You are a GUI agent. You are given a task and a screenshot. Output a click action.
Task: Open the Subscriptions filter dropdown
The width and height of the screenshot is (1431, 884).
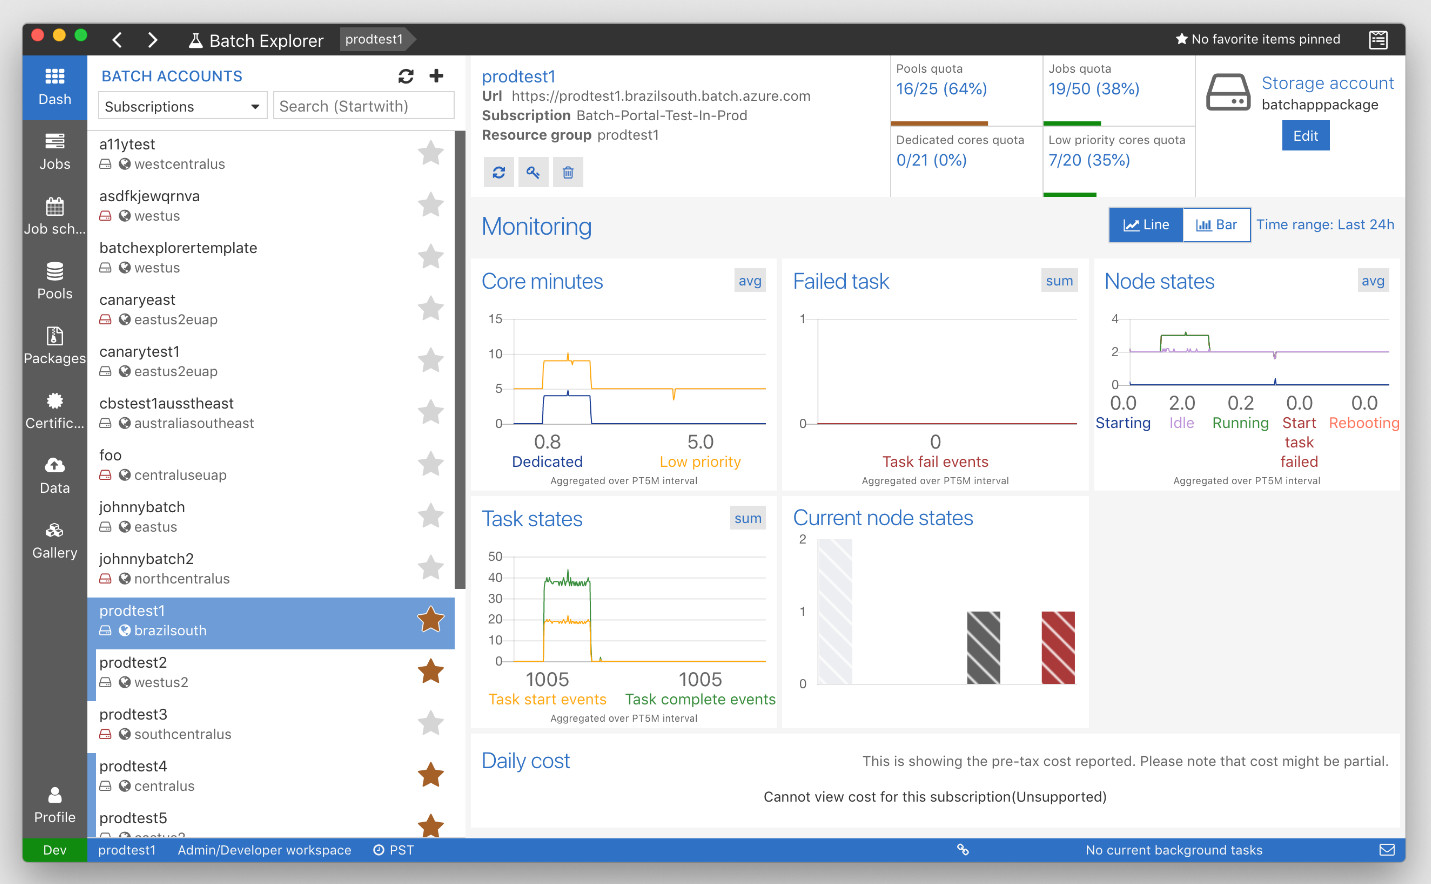pyautogui.click(x=182, y=106)
